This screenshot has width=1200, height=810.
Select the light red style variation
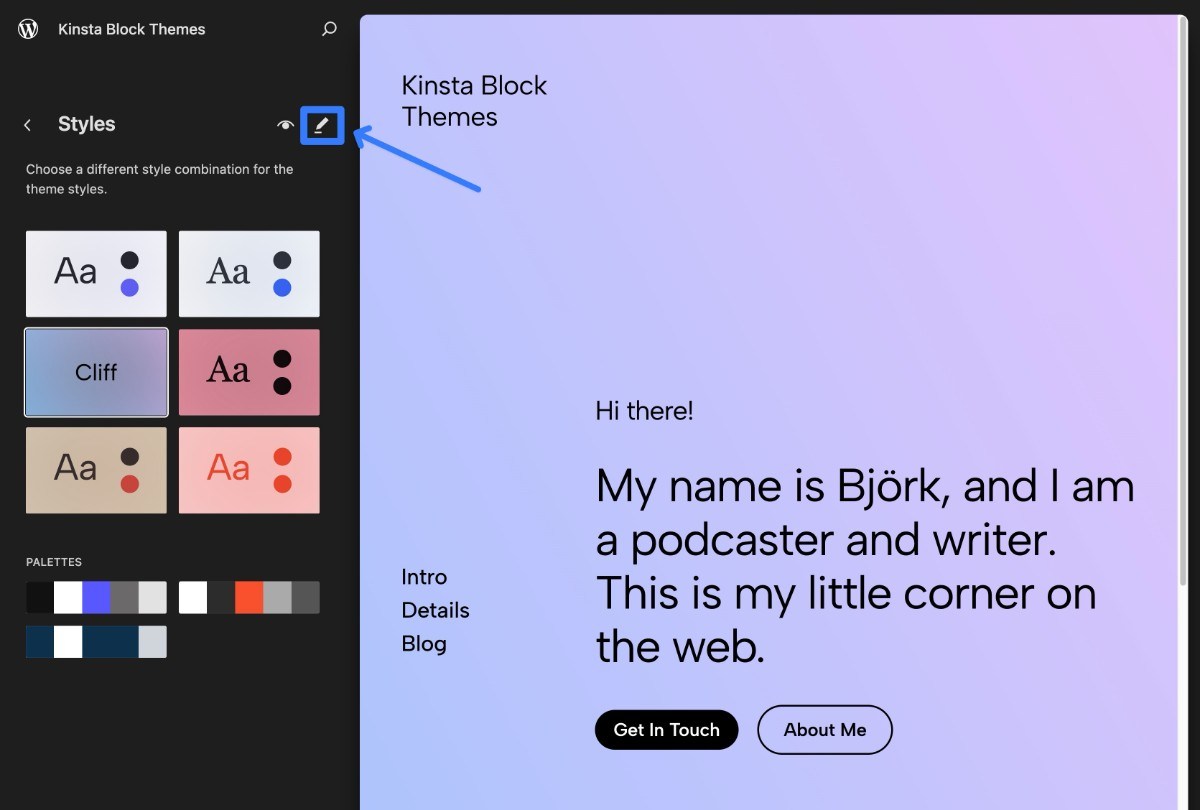[x=249, y=470]
